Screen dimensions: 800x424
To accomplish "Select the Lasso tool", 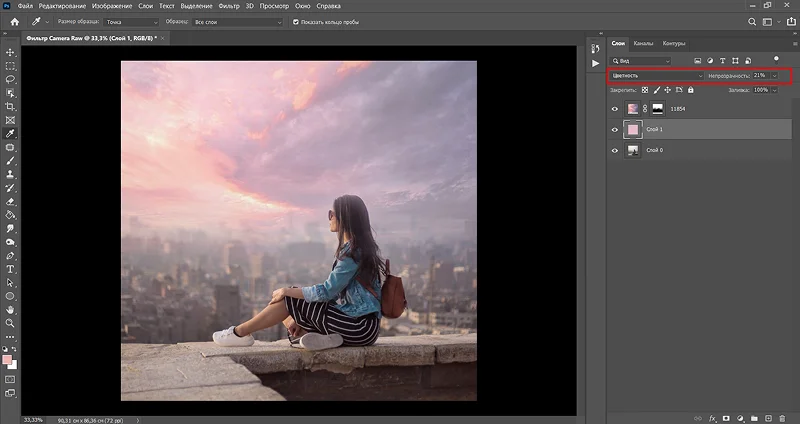I will (x=10, y=80).
